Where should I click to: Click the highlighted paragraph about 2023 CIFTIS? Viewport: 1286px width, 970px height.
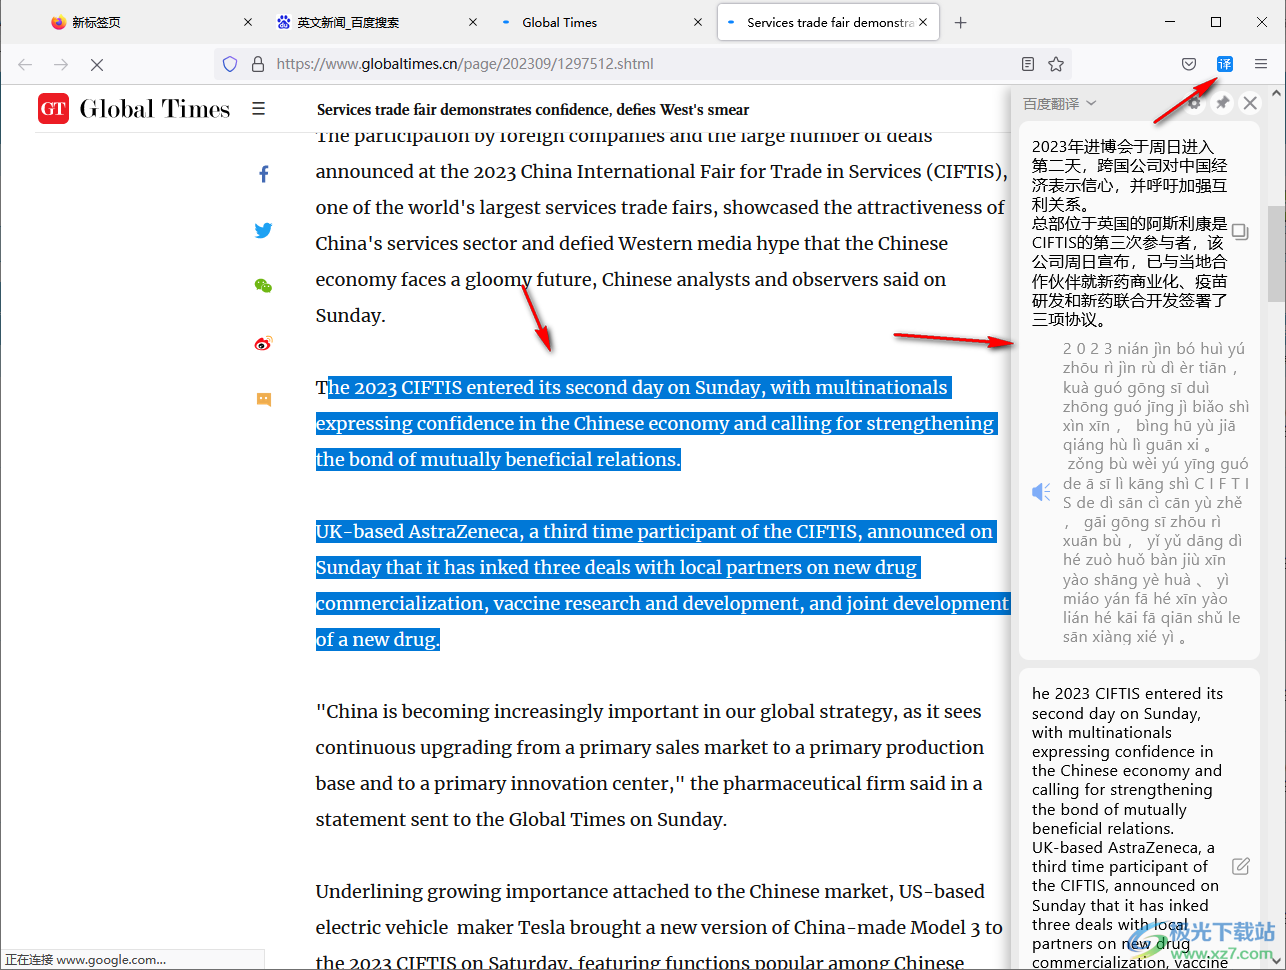(x=656, y=423)
